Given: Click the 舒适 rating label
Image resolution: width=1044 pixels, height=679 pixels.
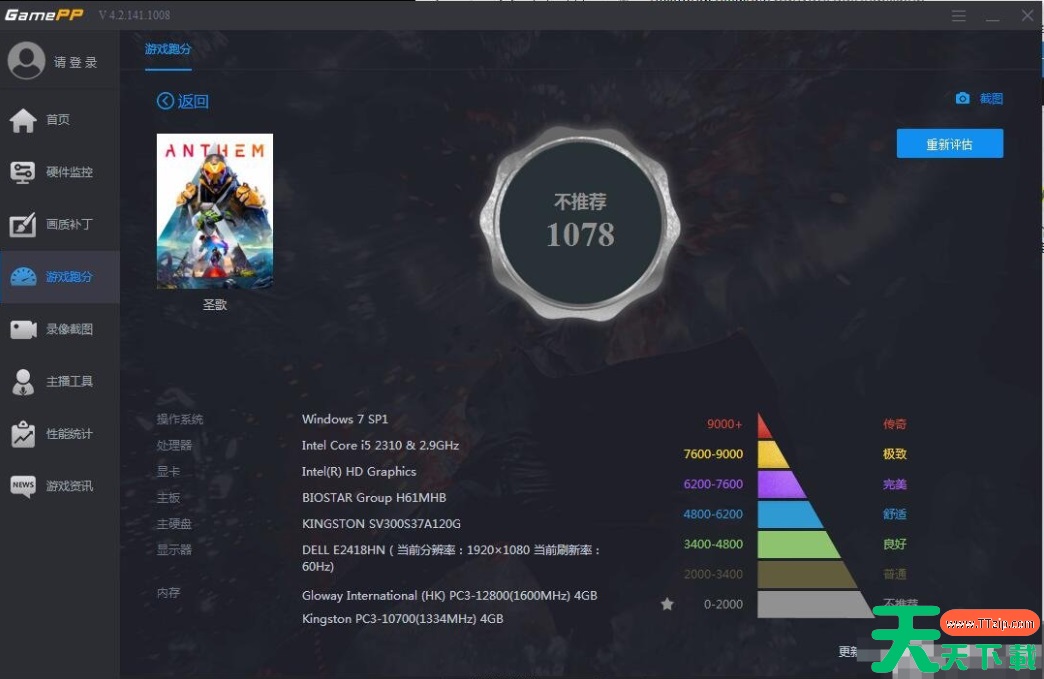Looking at the screenshot, I should point(895,514).
